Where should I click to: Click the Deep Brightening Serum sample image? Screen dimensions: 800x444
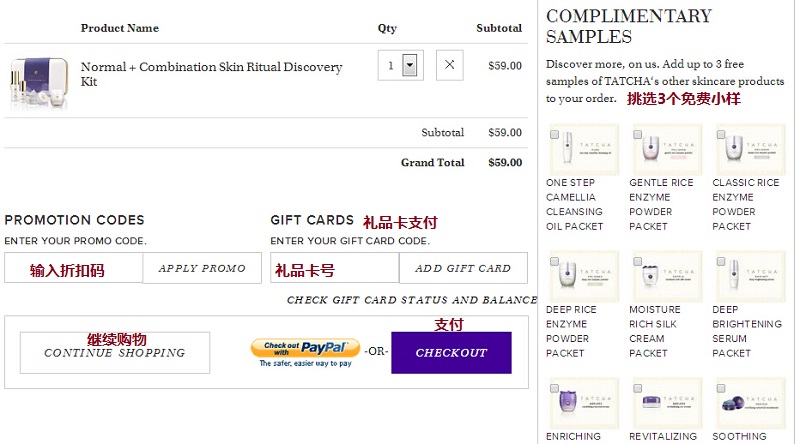click(x=751, y=276)
